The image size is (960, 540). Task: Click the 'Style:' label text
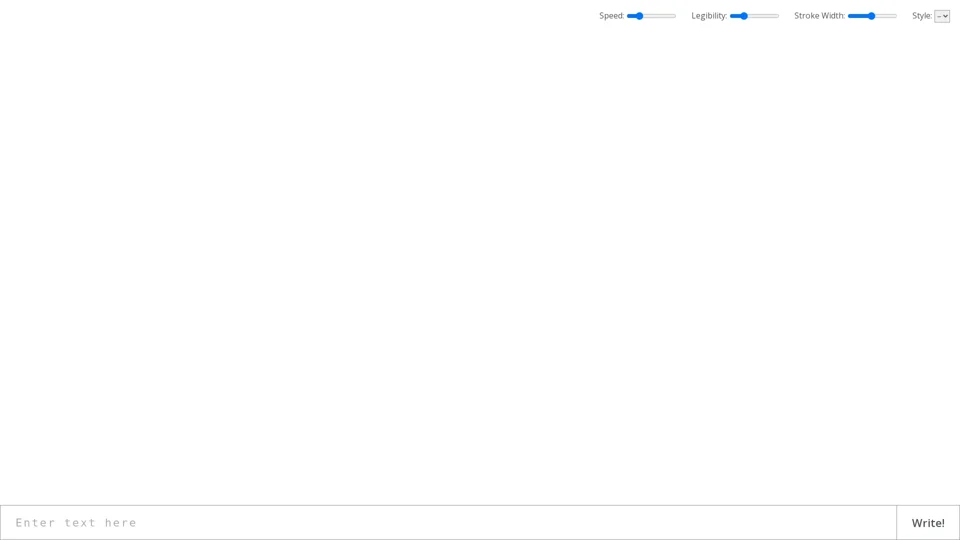tap(921, 16)
